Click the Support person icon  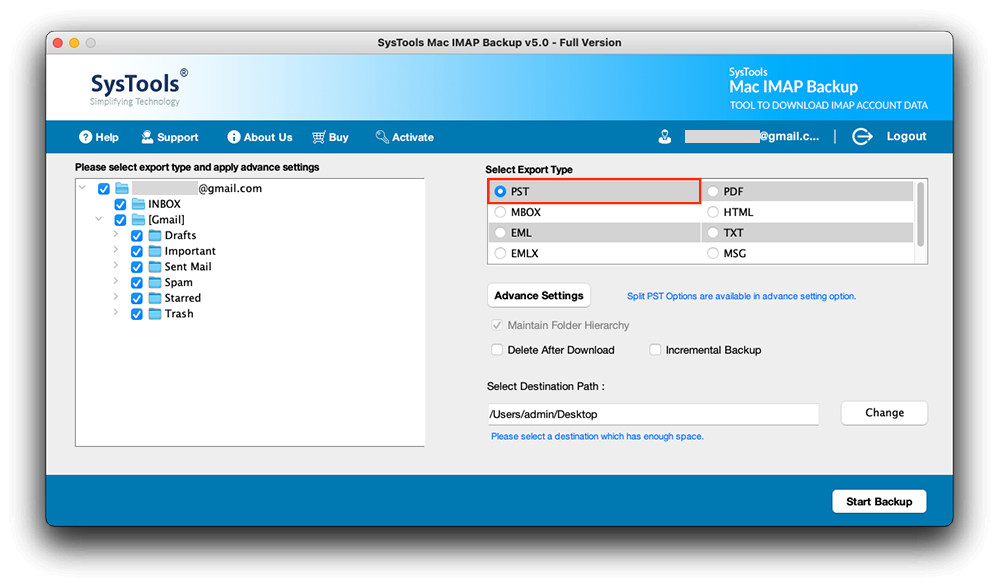click(147, 137)
